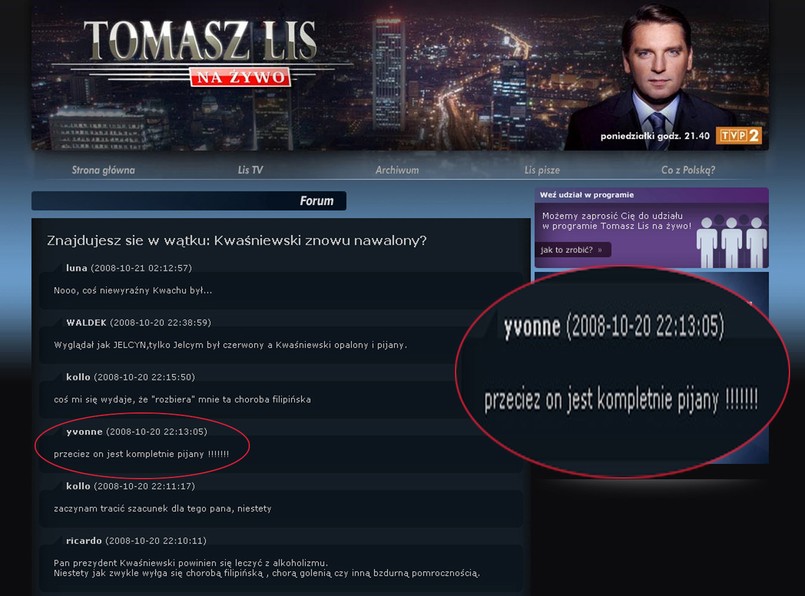
Task: Select Lis pisze in navigation
Action: (x=542, y=170)
